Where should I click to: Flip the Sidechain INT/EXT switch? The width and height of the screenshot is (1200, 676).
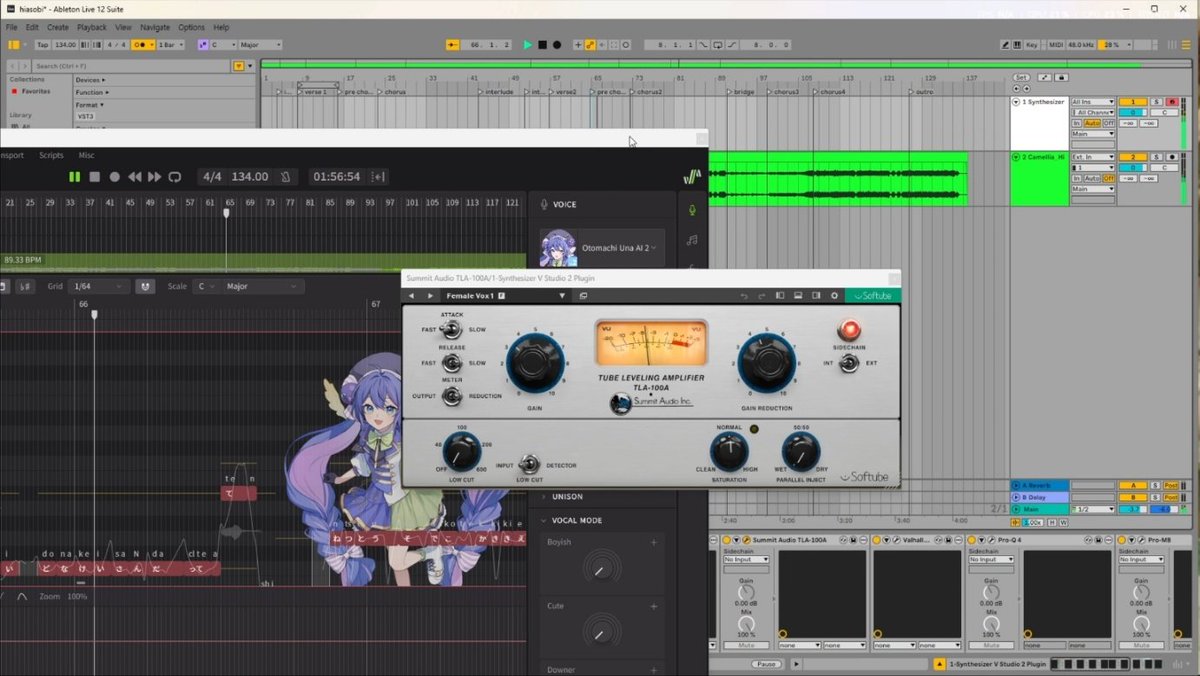(x=849, y=363)
